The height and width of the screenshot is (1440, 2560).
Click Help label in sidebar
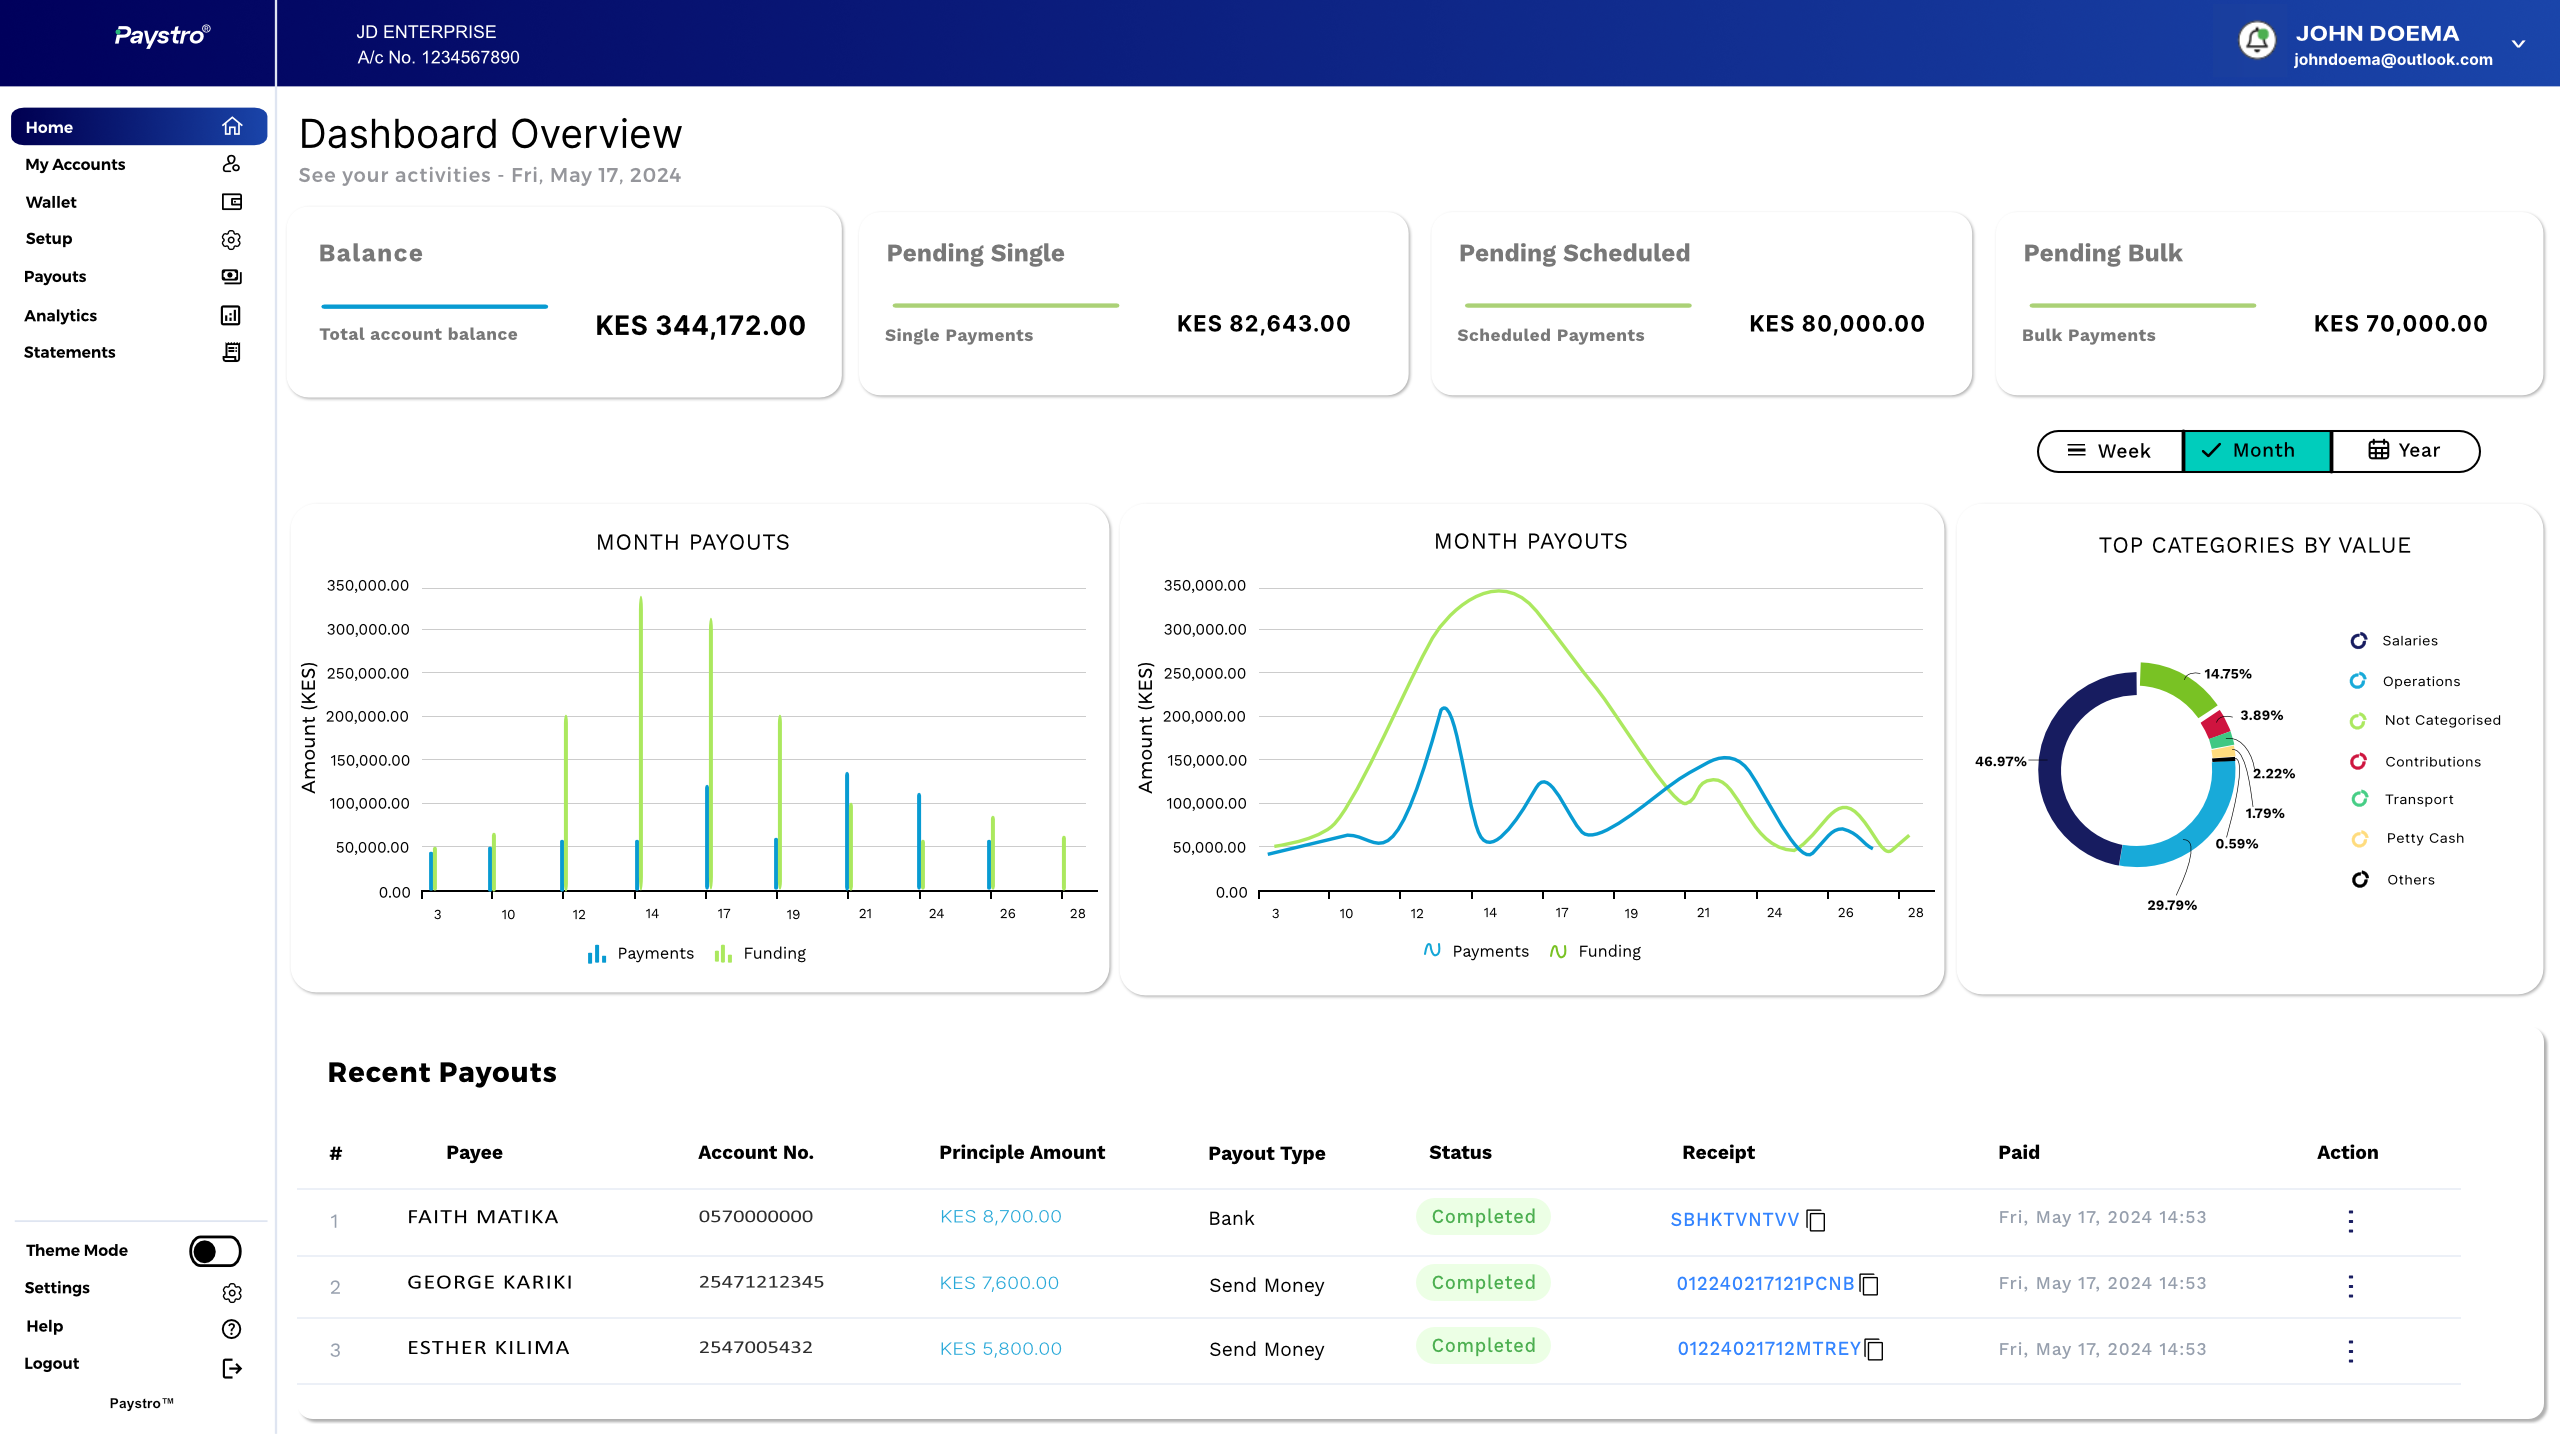(45, 1326)
